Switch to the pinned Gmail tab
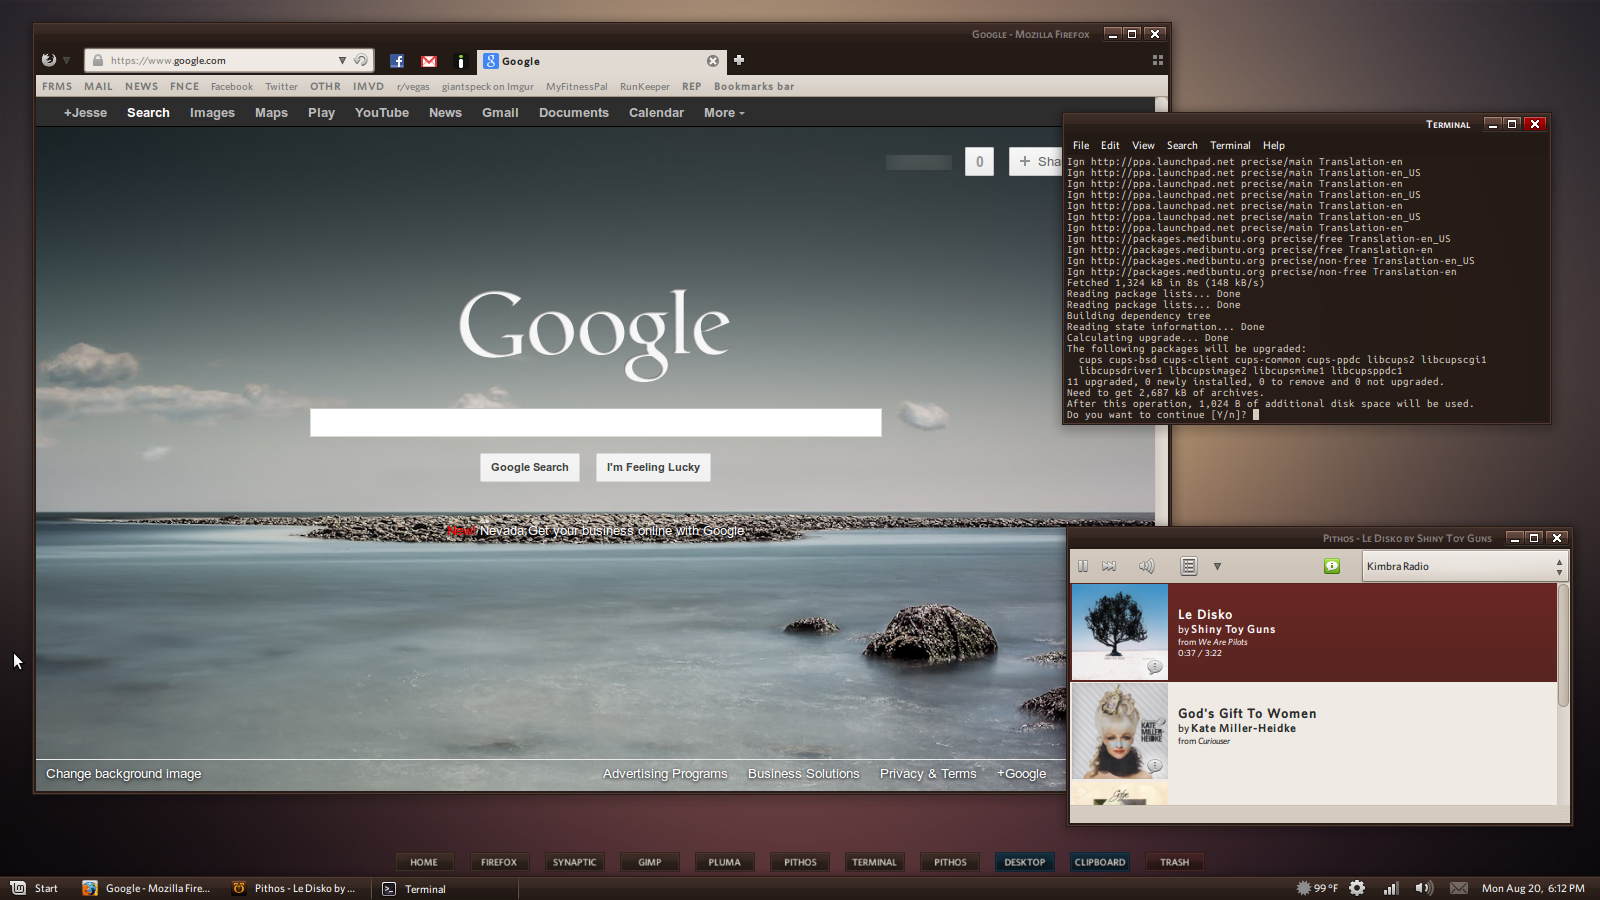Viewport: 1600px width, 900px height. pos(429,61)
